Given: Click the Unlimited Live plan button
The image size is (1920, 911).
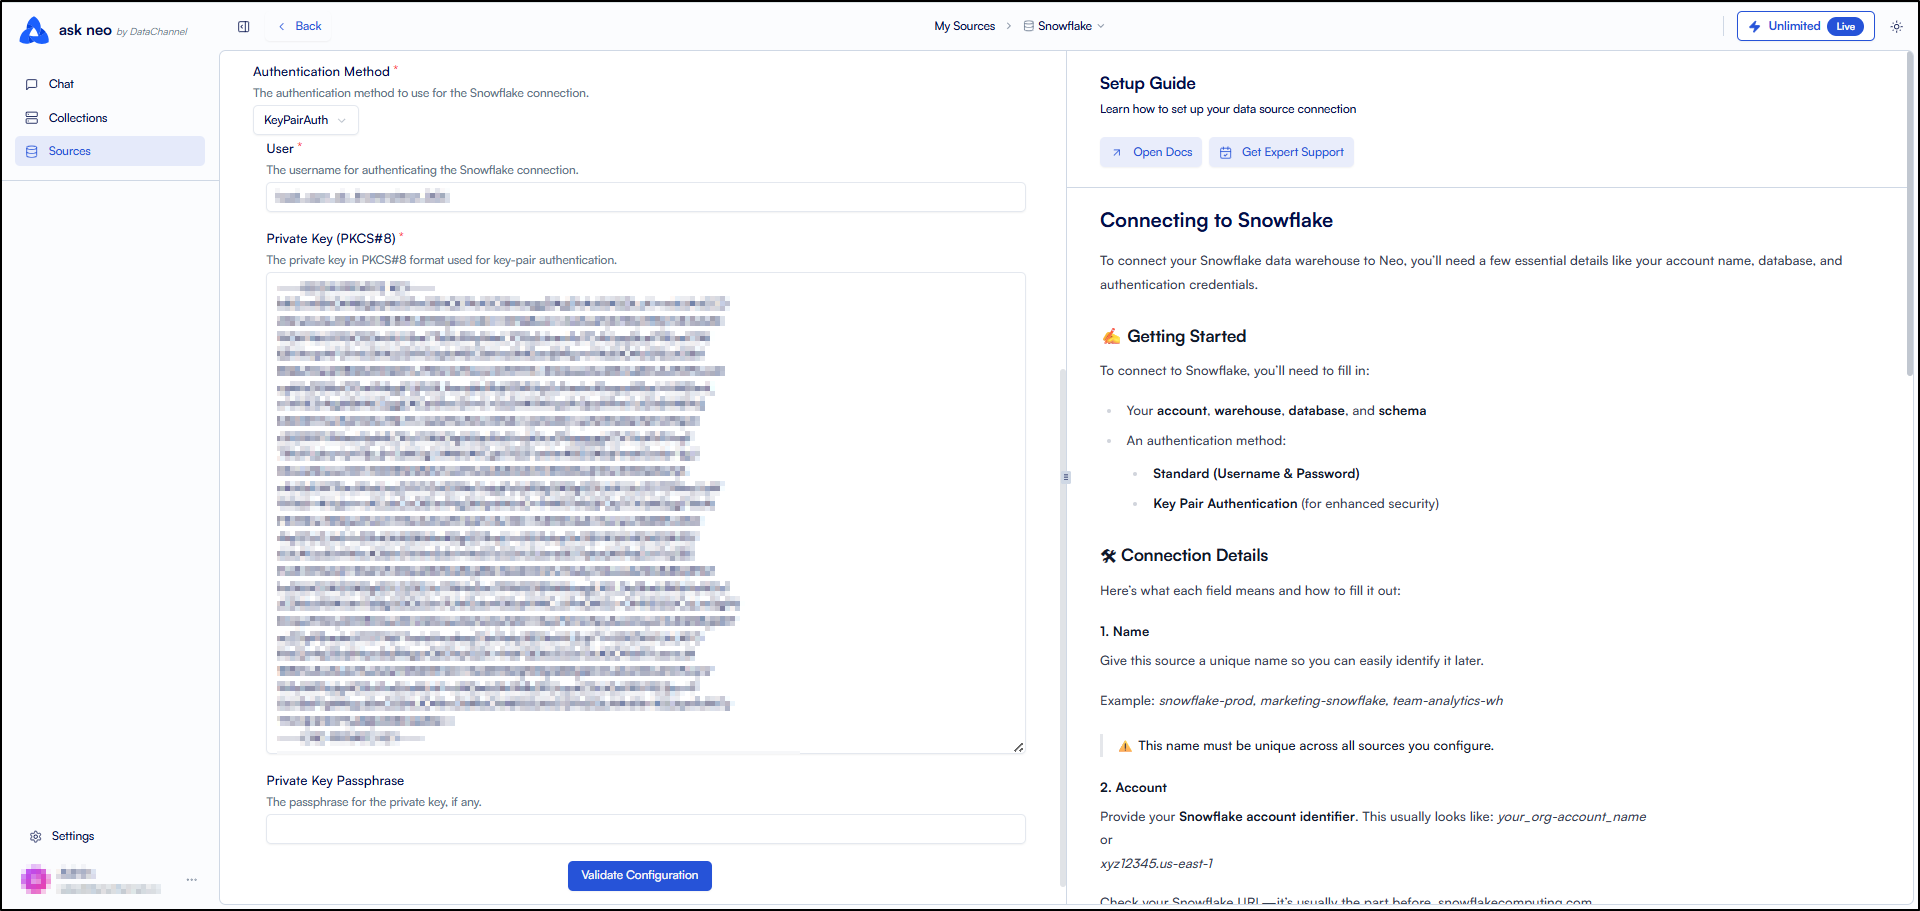Looking at the screenshot, I should tap(1805, 26).
